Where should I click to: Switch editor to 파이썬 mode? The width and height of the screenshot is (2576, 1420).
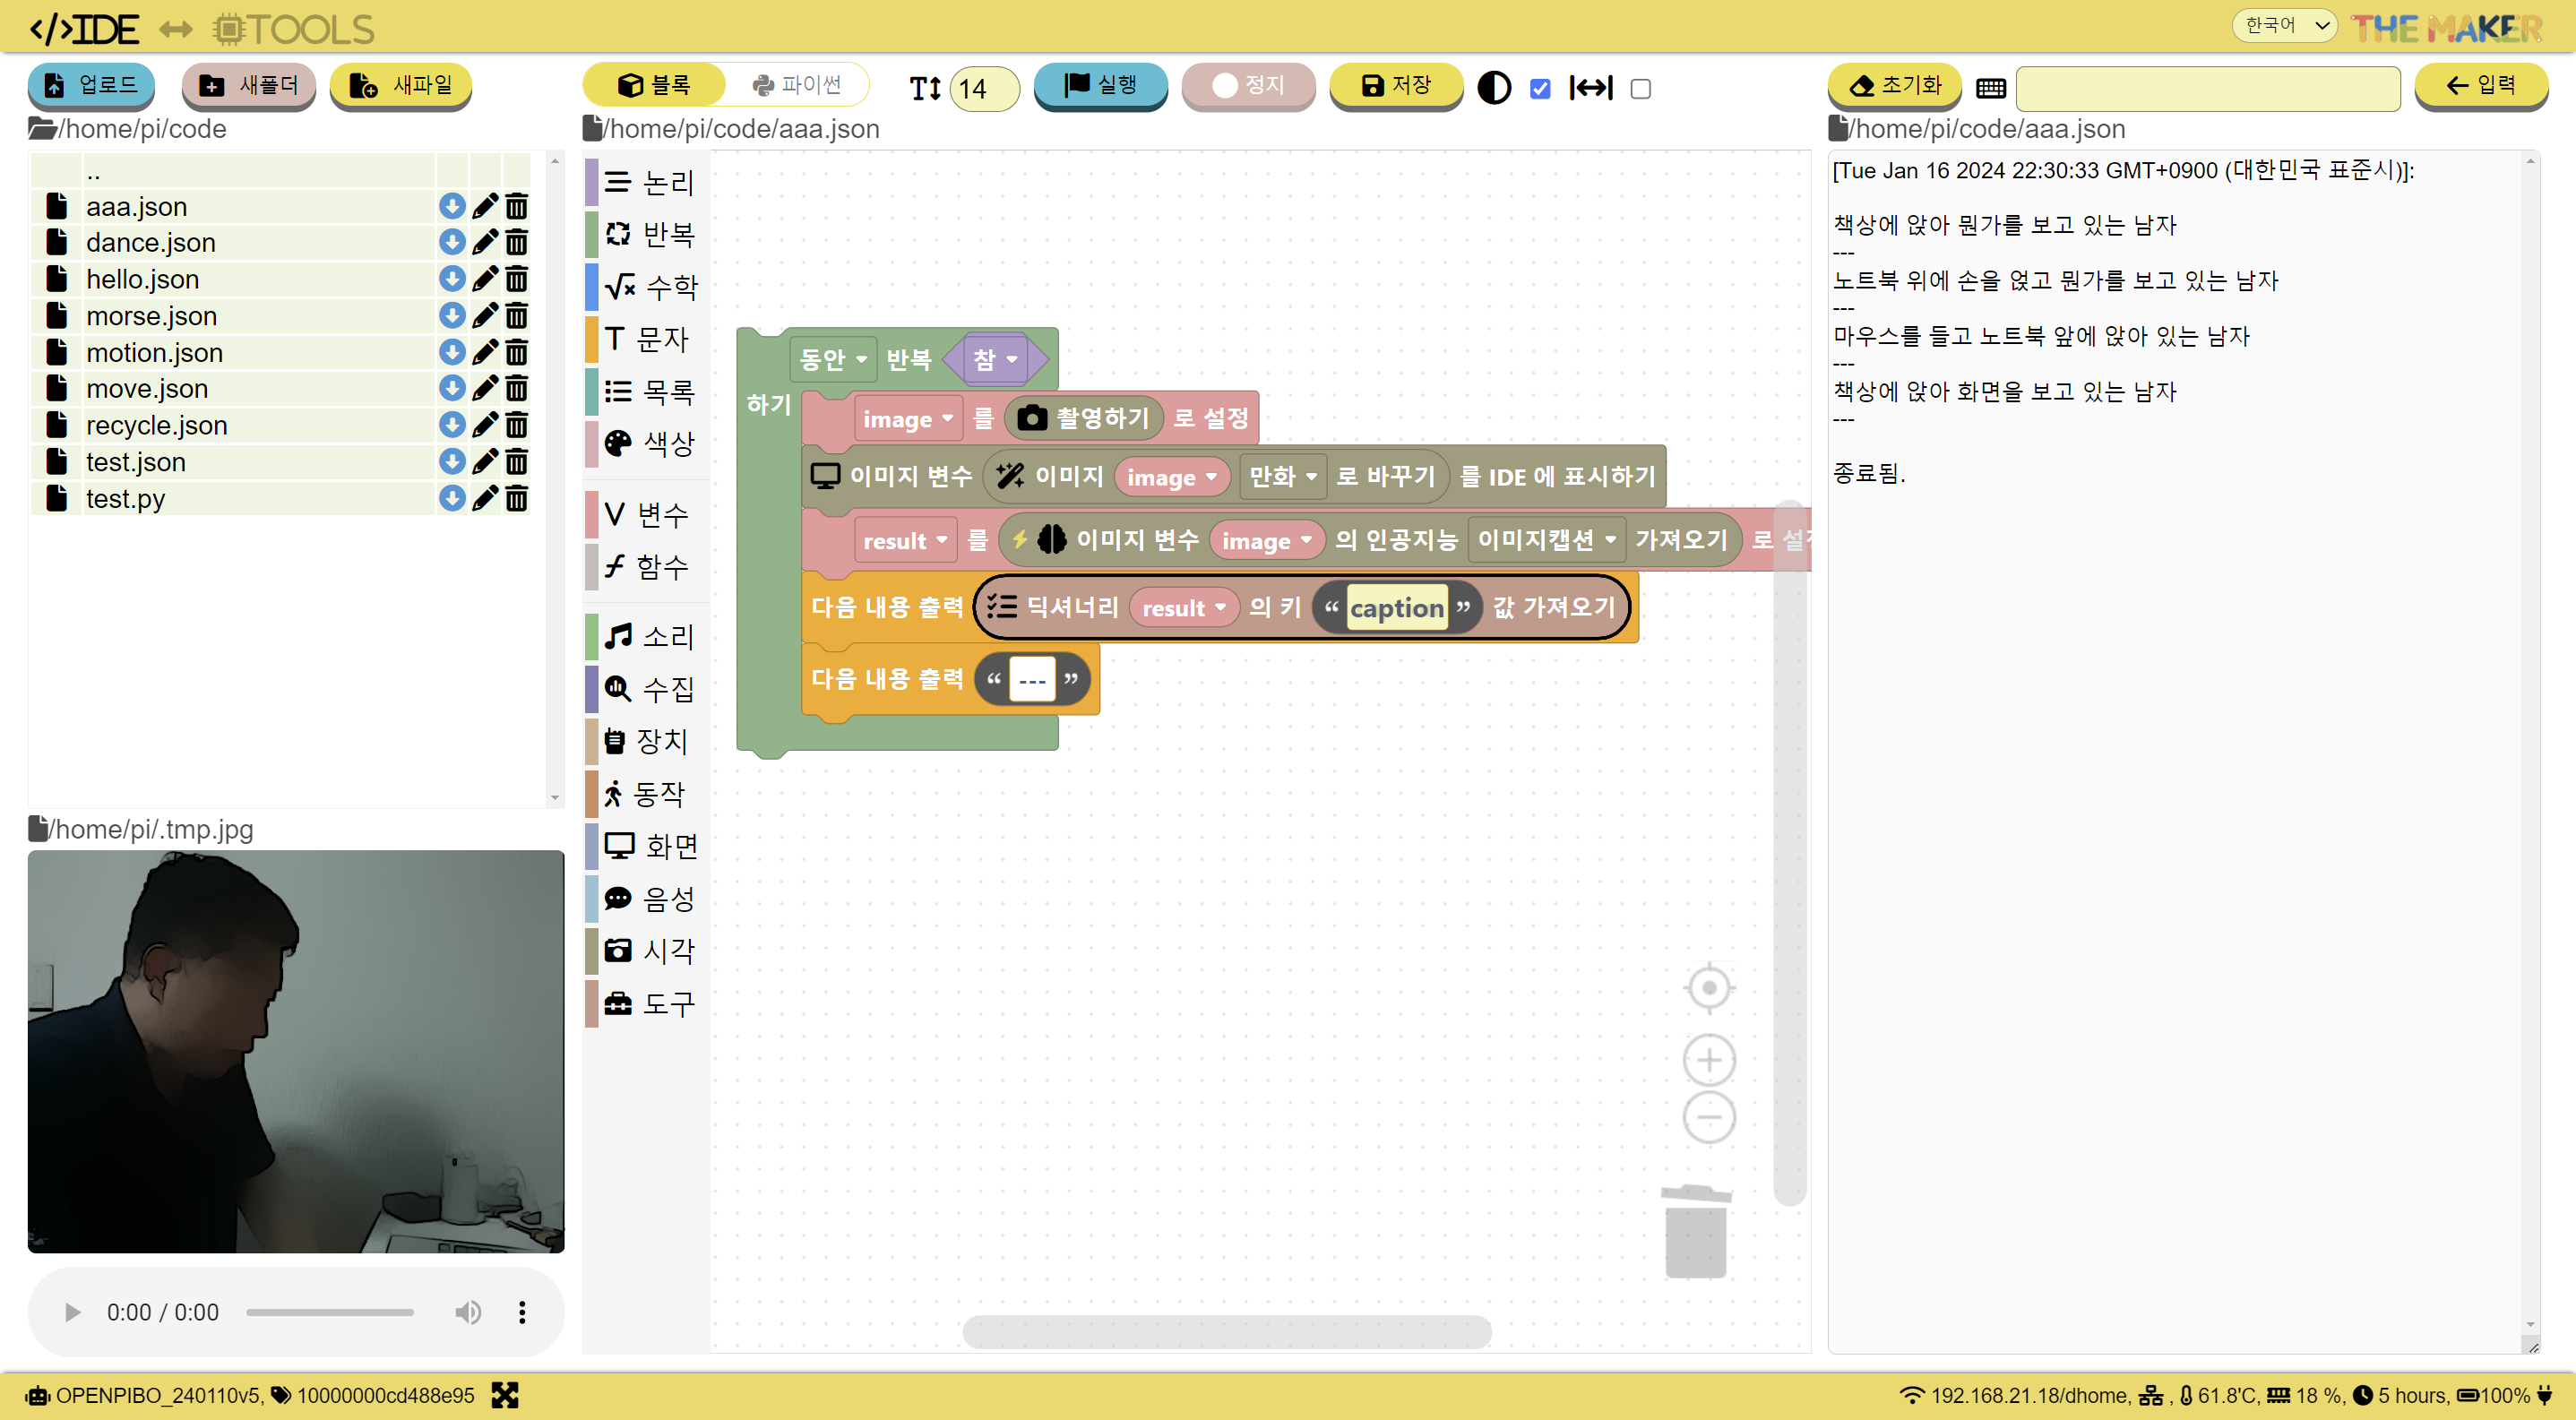tap(797, 85)
